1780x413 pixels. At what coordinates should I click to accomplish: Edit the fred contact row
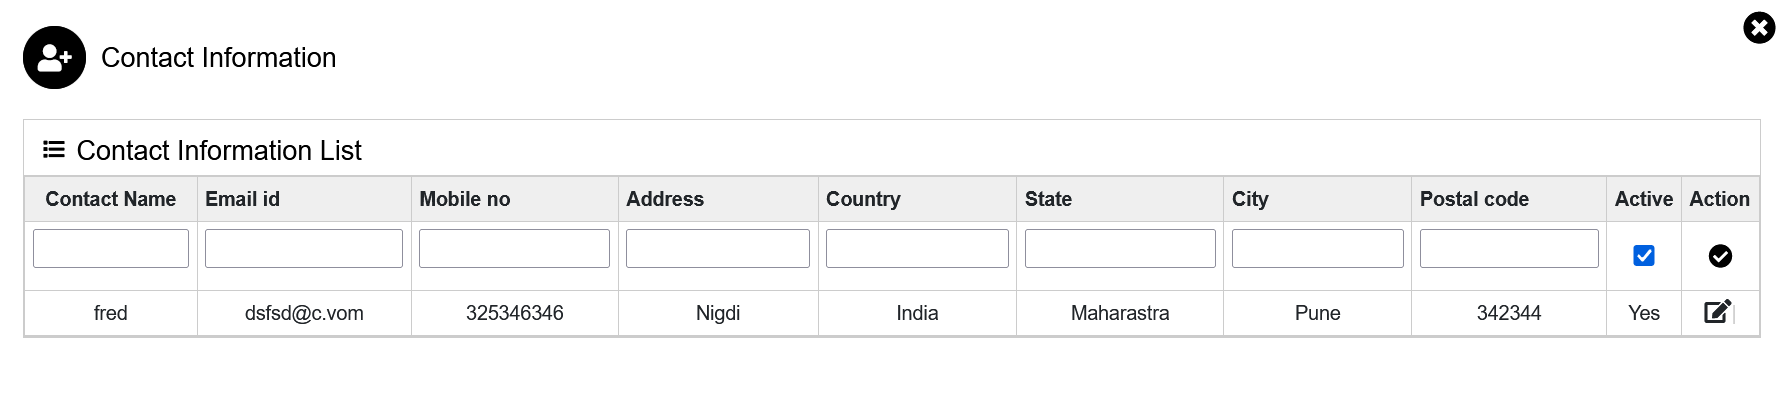(x=1717, y=312)
